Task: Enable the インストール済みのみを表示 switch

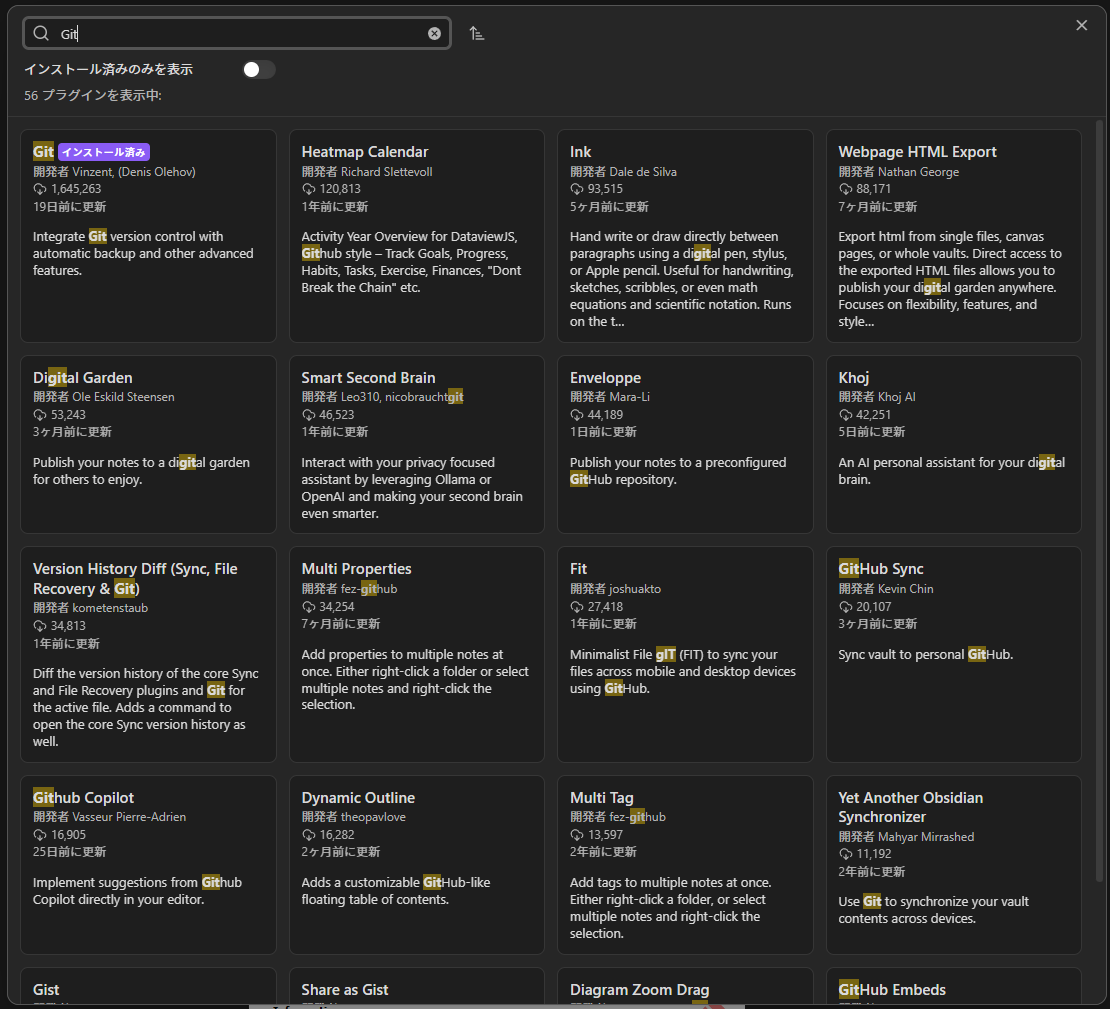Action: (x=258, y=69)
